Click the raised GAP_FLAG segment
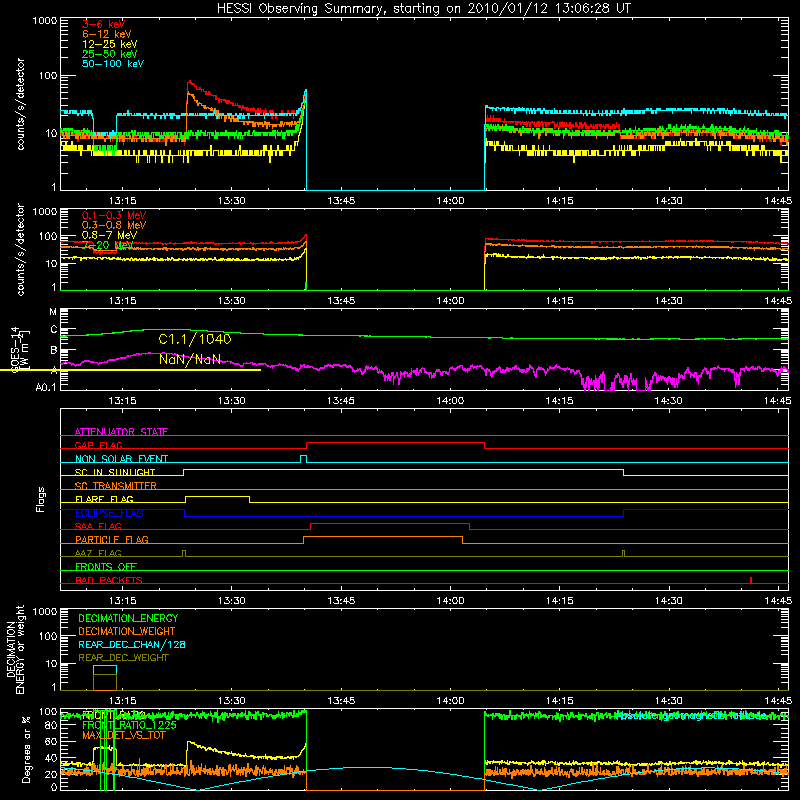The height and width of the screenshot is (800, 800). coord(395,443)
